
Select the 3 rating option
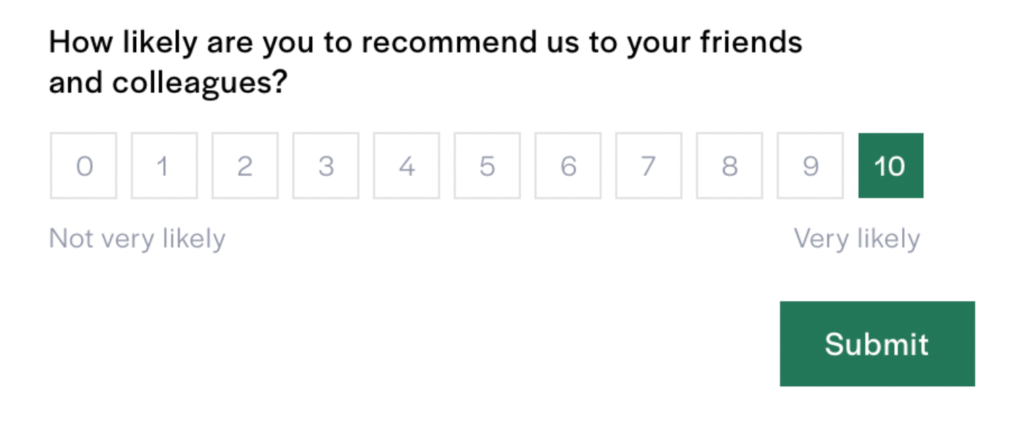pos(325,166)
